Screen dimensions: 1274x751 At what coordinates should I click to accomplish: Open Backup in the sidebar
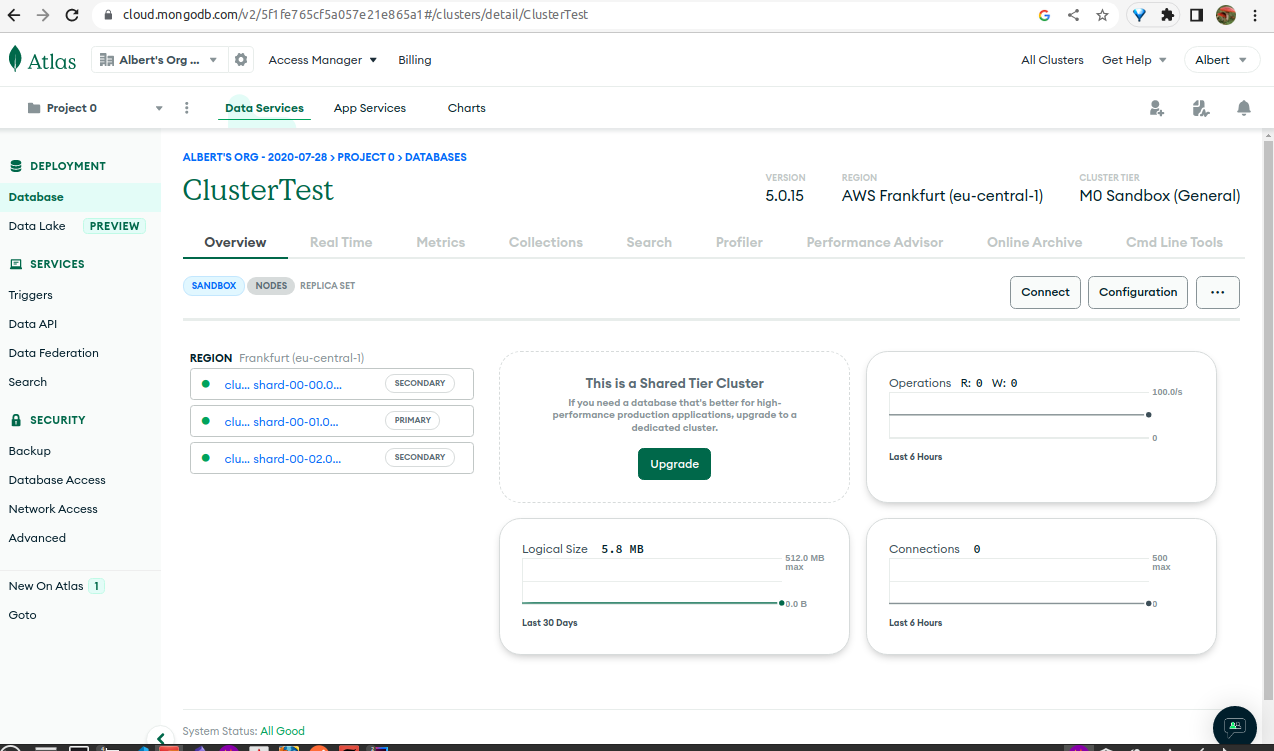tap(29, 451)
